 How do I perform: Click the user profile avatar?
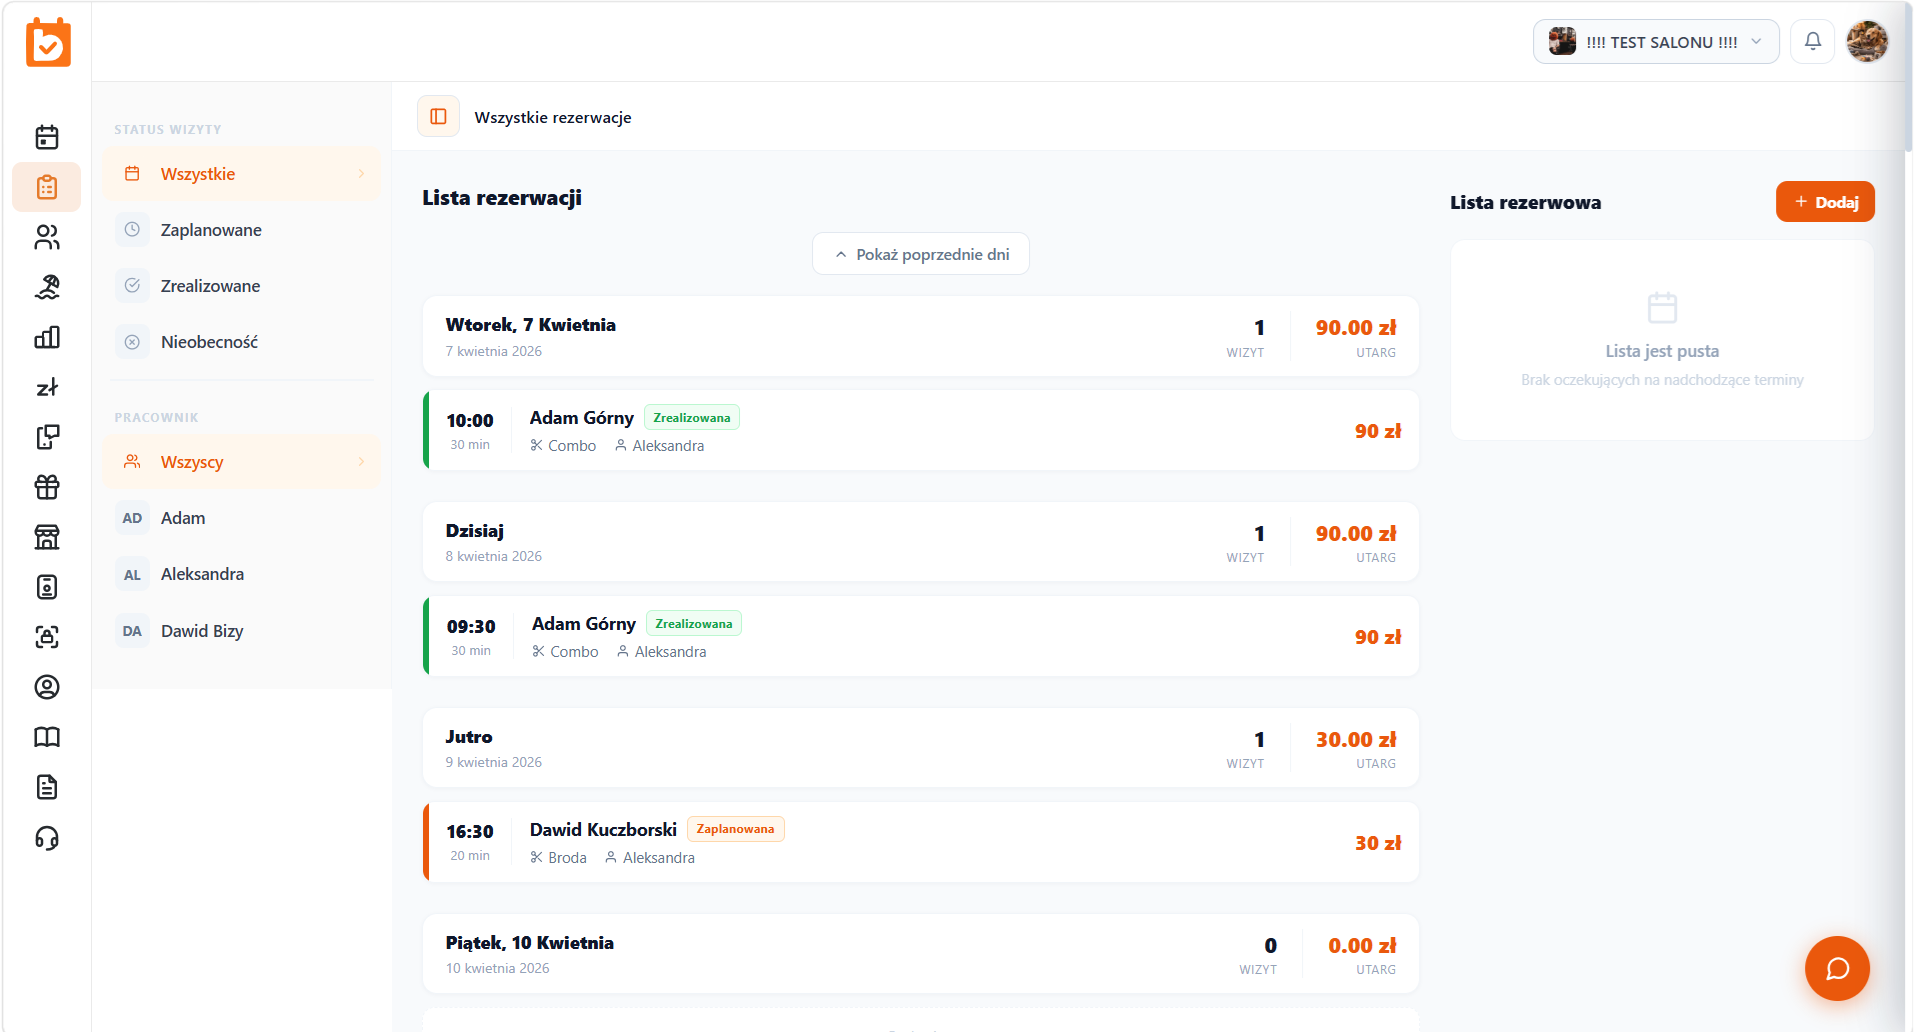1866,42
